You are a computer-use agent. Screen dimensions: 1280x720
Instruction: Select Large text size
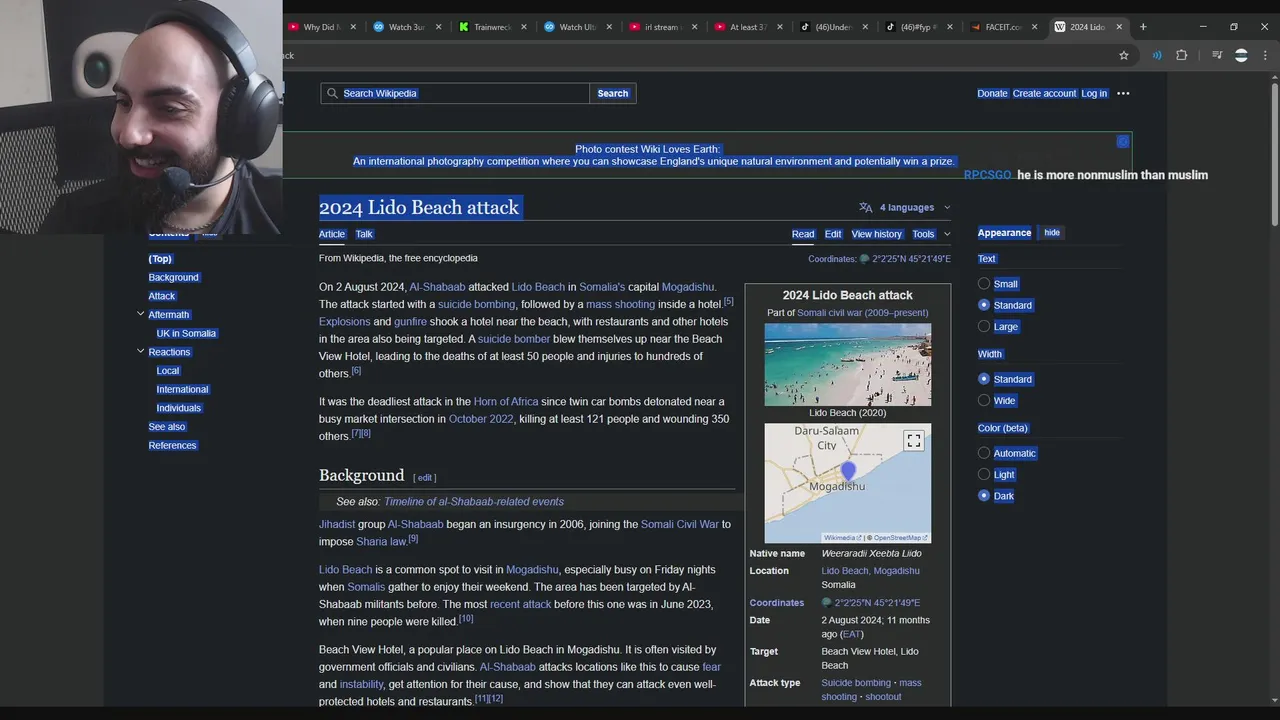coord(984,326)
